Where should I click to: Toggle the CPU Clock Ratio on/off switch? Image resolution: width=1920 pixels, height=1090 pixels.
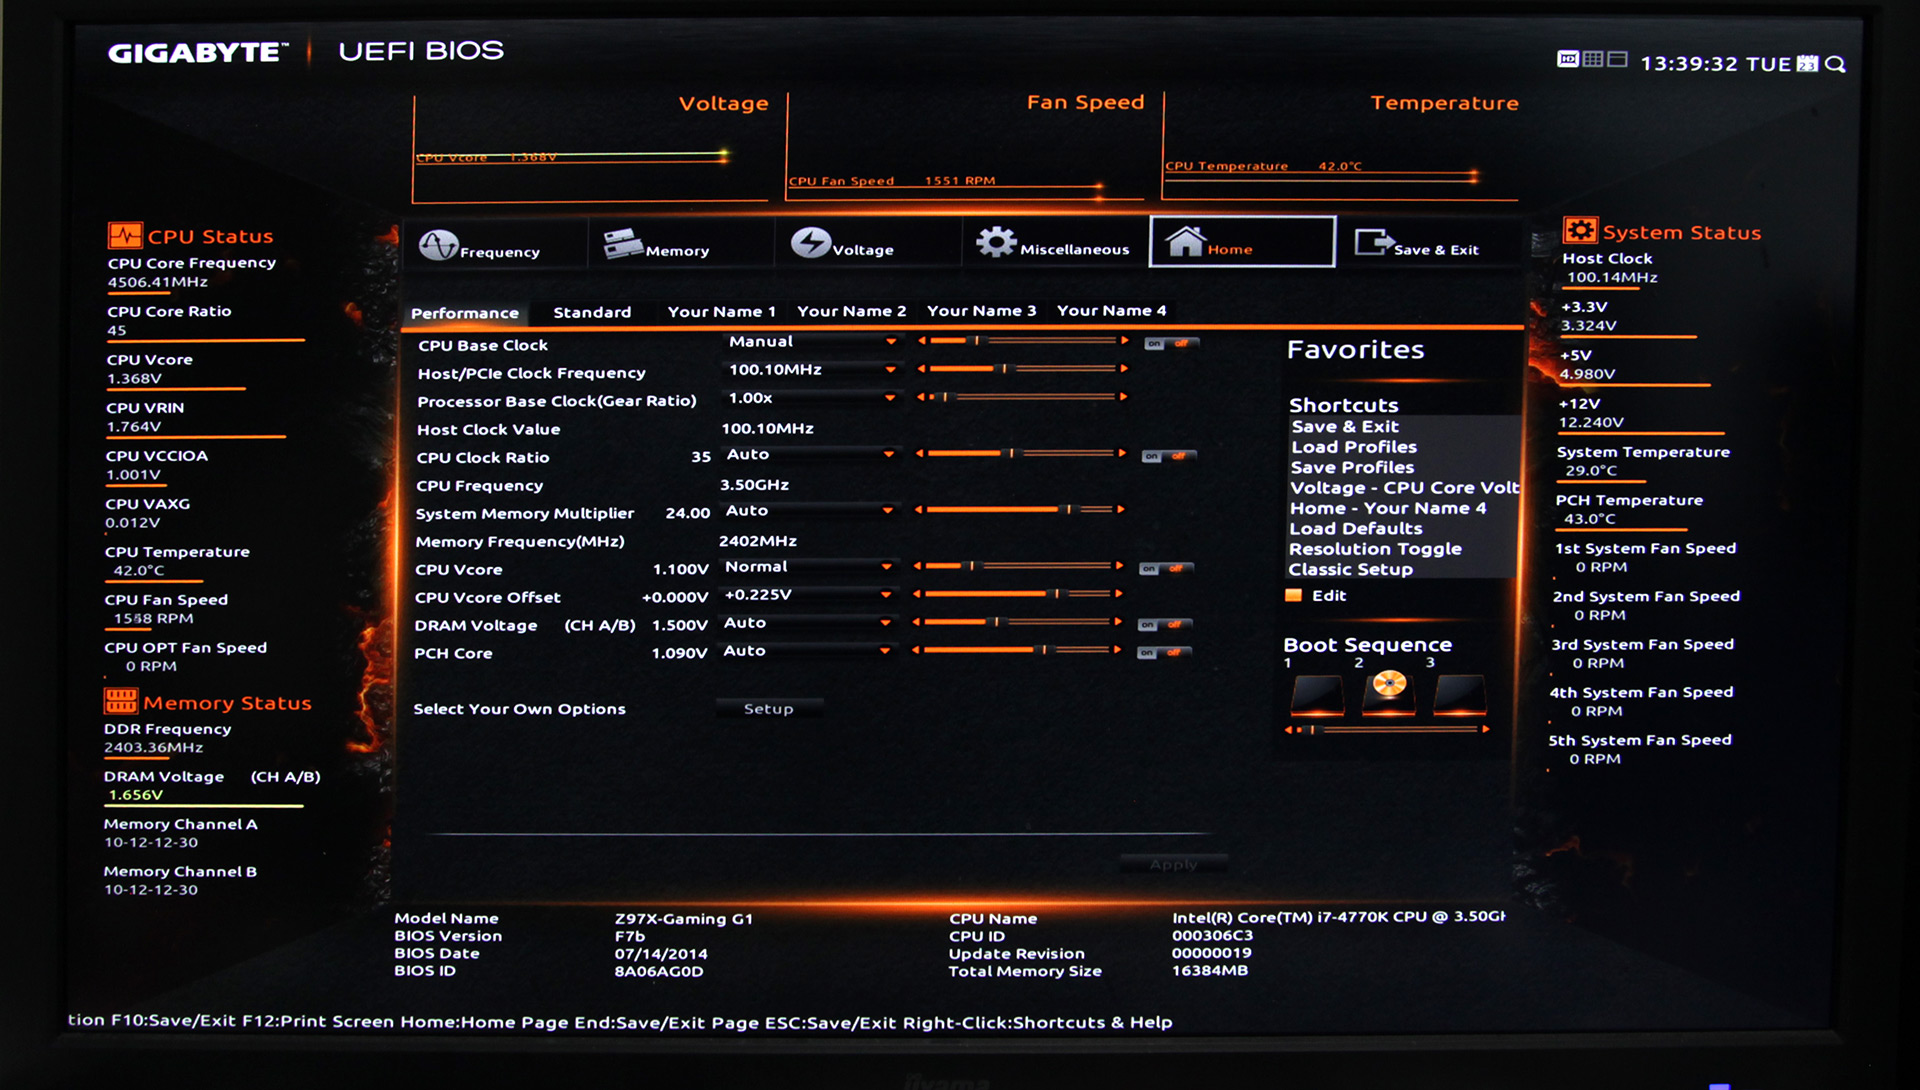point(1169,456)
